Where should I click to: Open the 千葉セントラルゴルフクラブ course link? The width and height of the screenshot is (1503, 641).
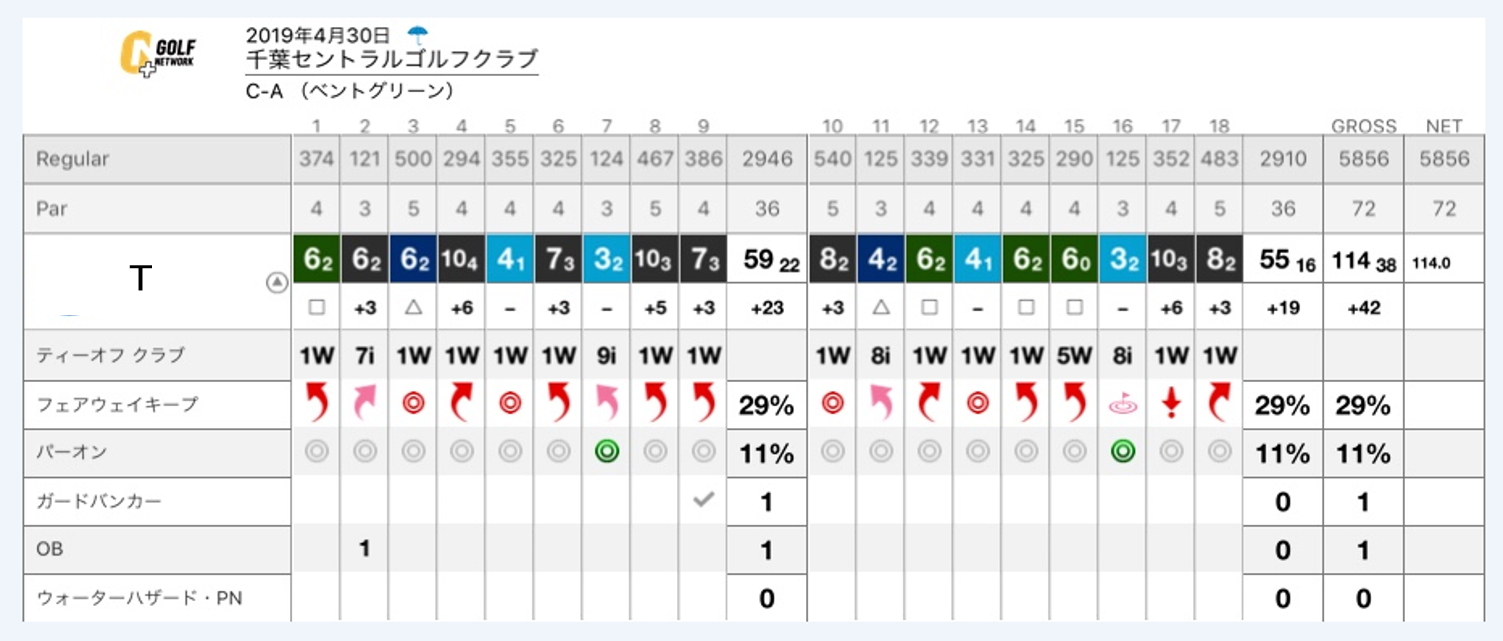(392, 59)
